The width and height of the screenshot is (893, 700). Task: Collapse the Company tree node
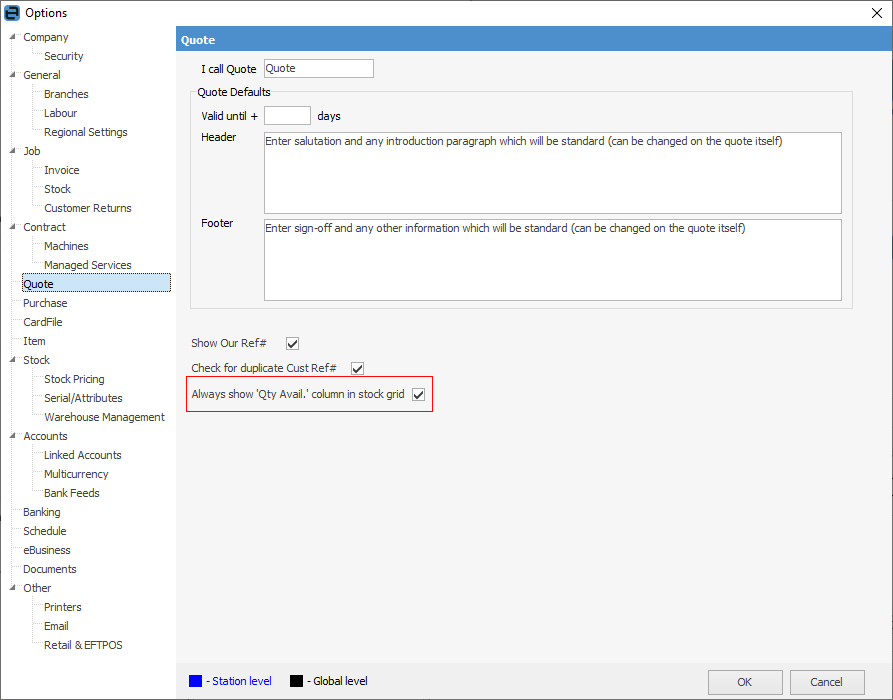pos(13,38)
